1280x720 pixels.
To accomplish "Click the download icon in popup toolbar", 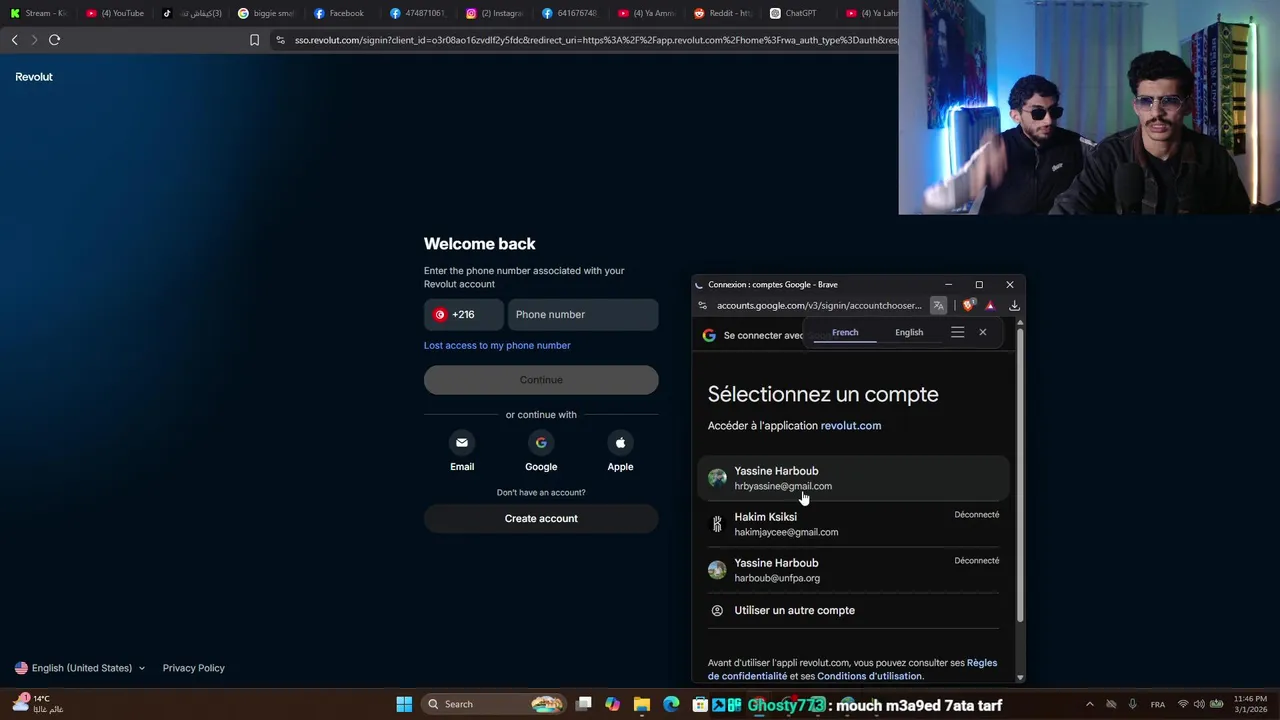I will [x=1014, y=306].
